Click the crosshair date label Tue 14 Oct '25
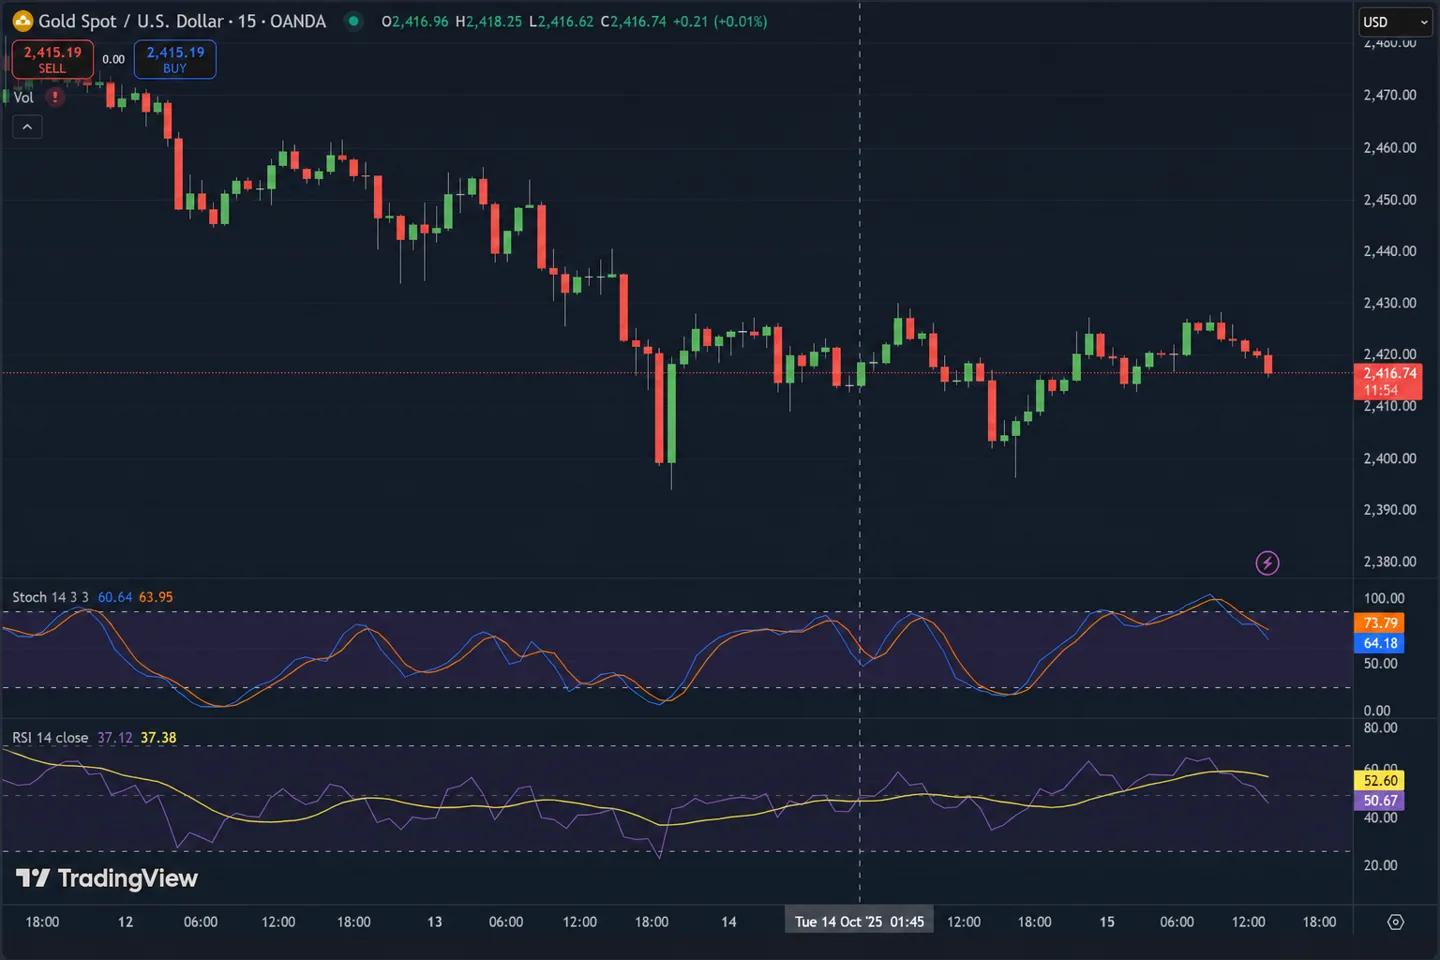This screenshot has width=1440, height=960. [x=860, y=922]
